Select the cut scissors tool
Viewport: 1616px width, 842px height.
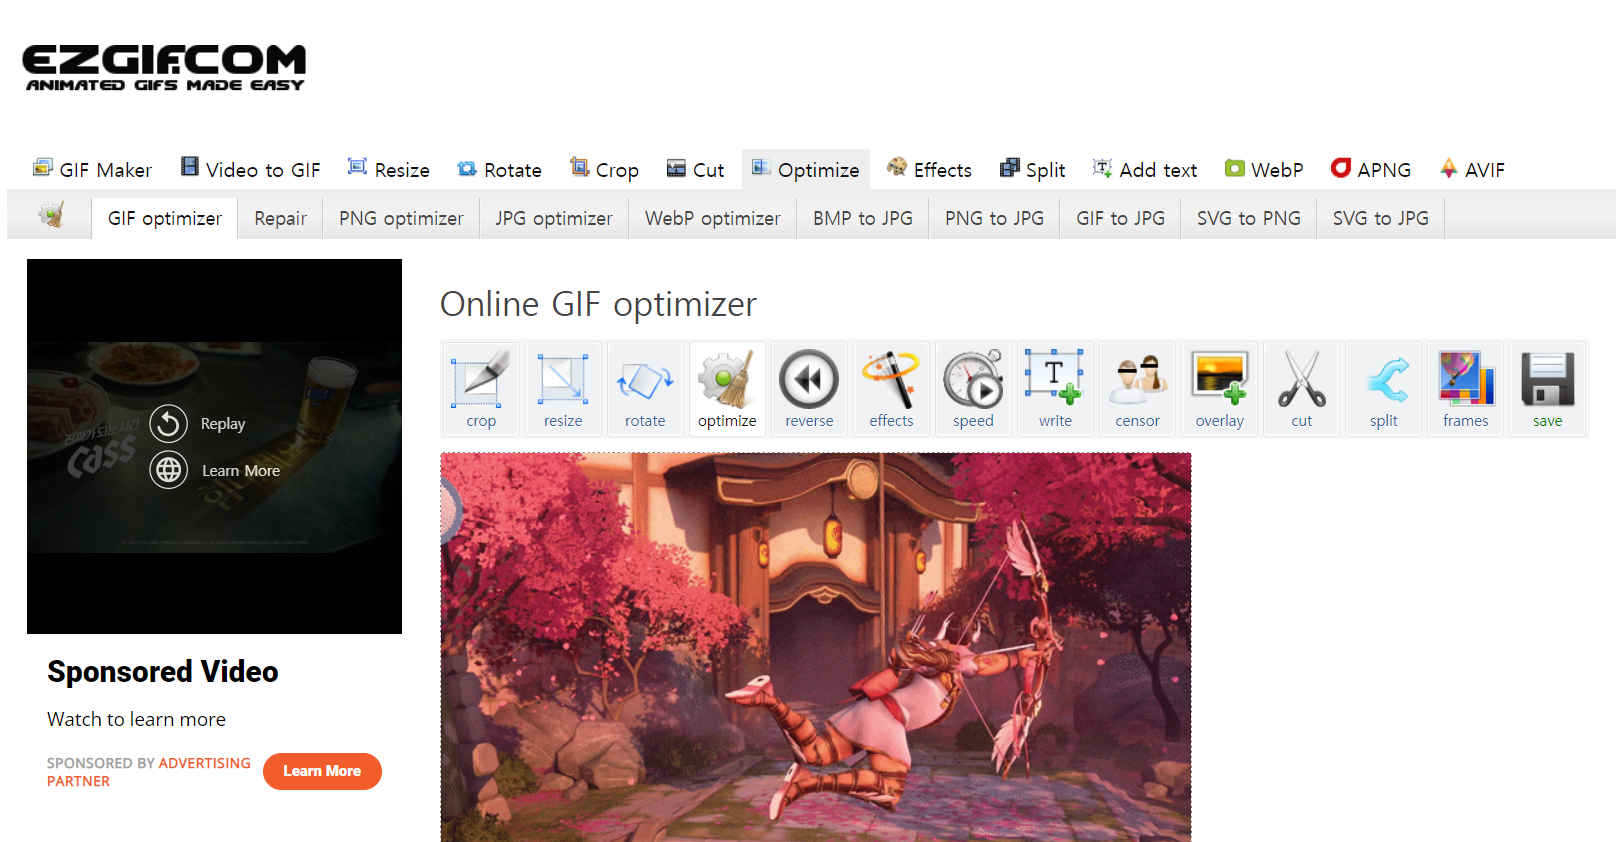(x=1301, y=389)
